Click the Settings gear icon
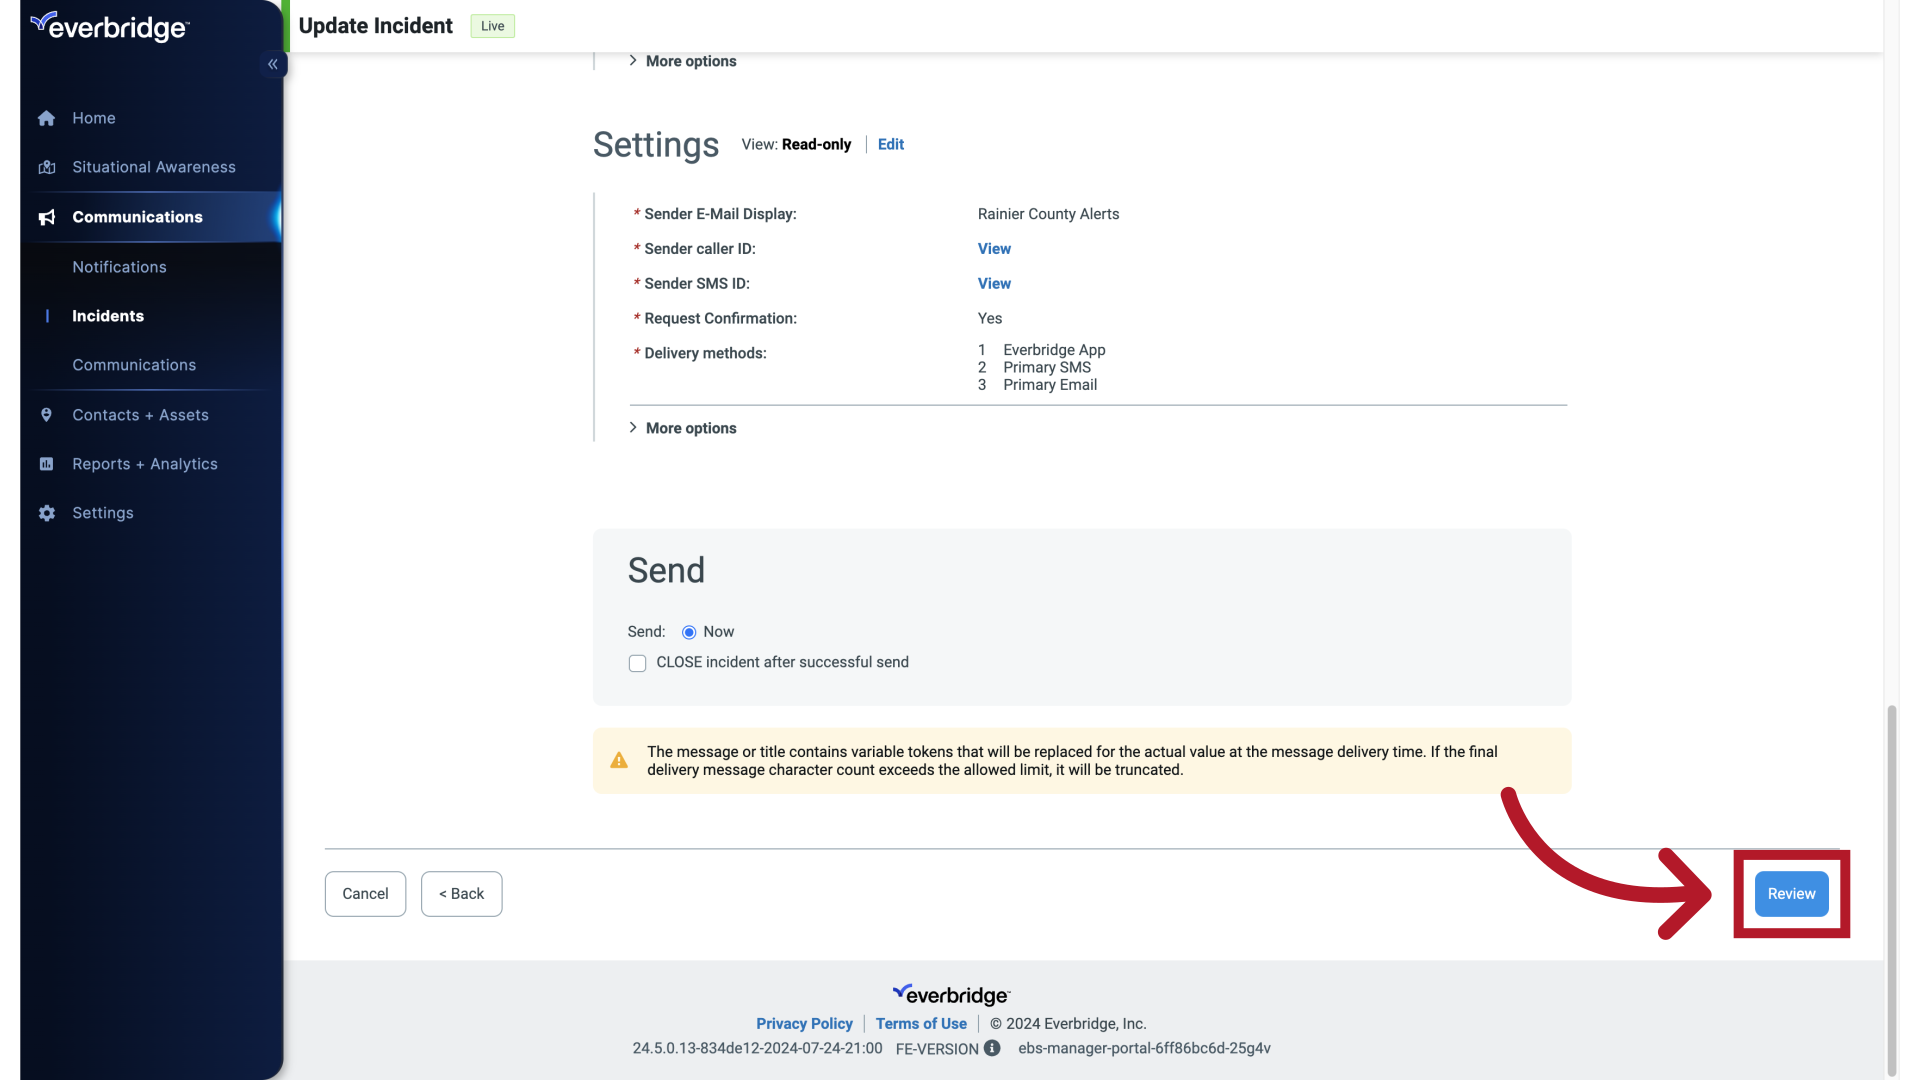 click(x=46, y=513)
